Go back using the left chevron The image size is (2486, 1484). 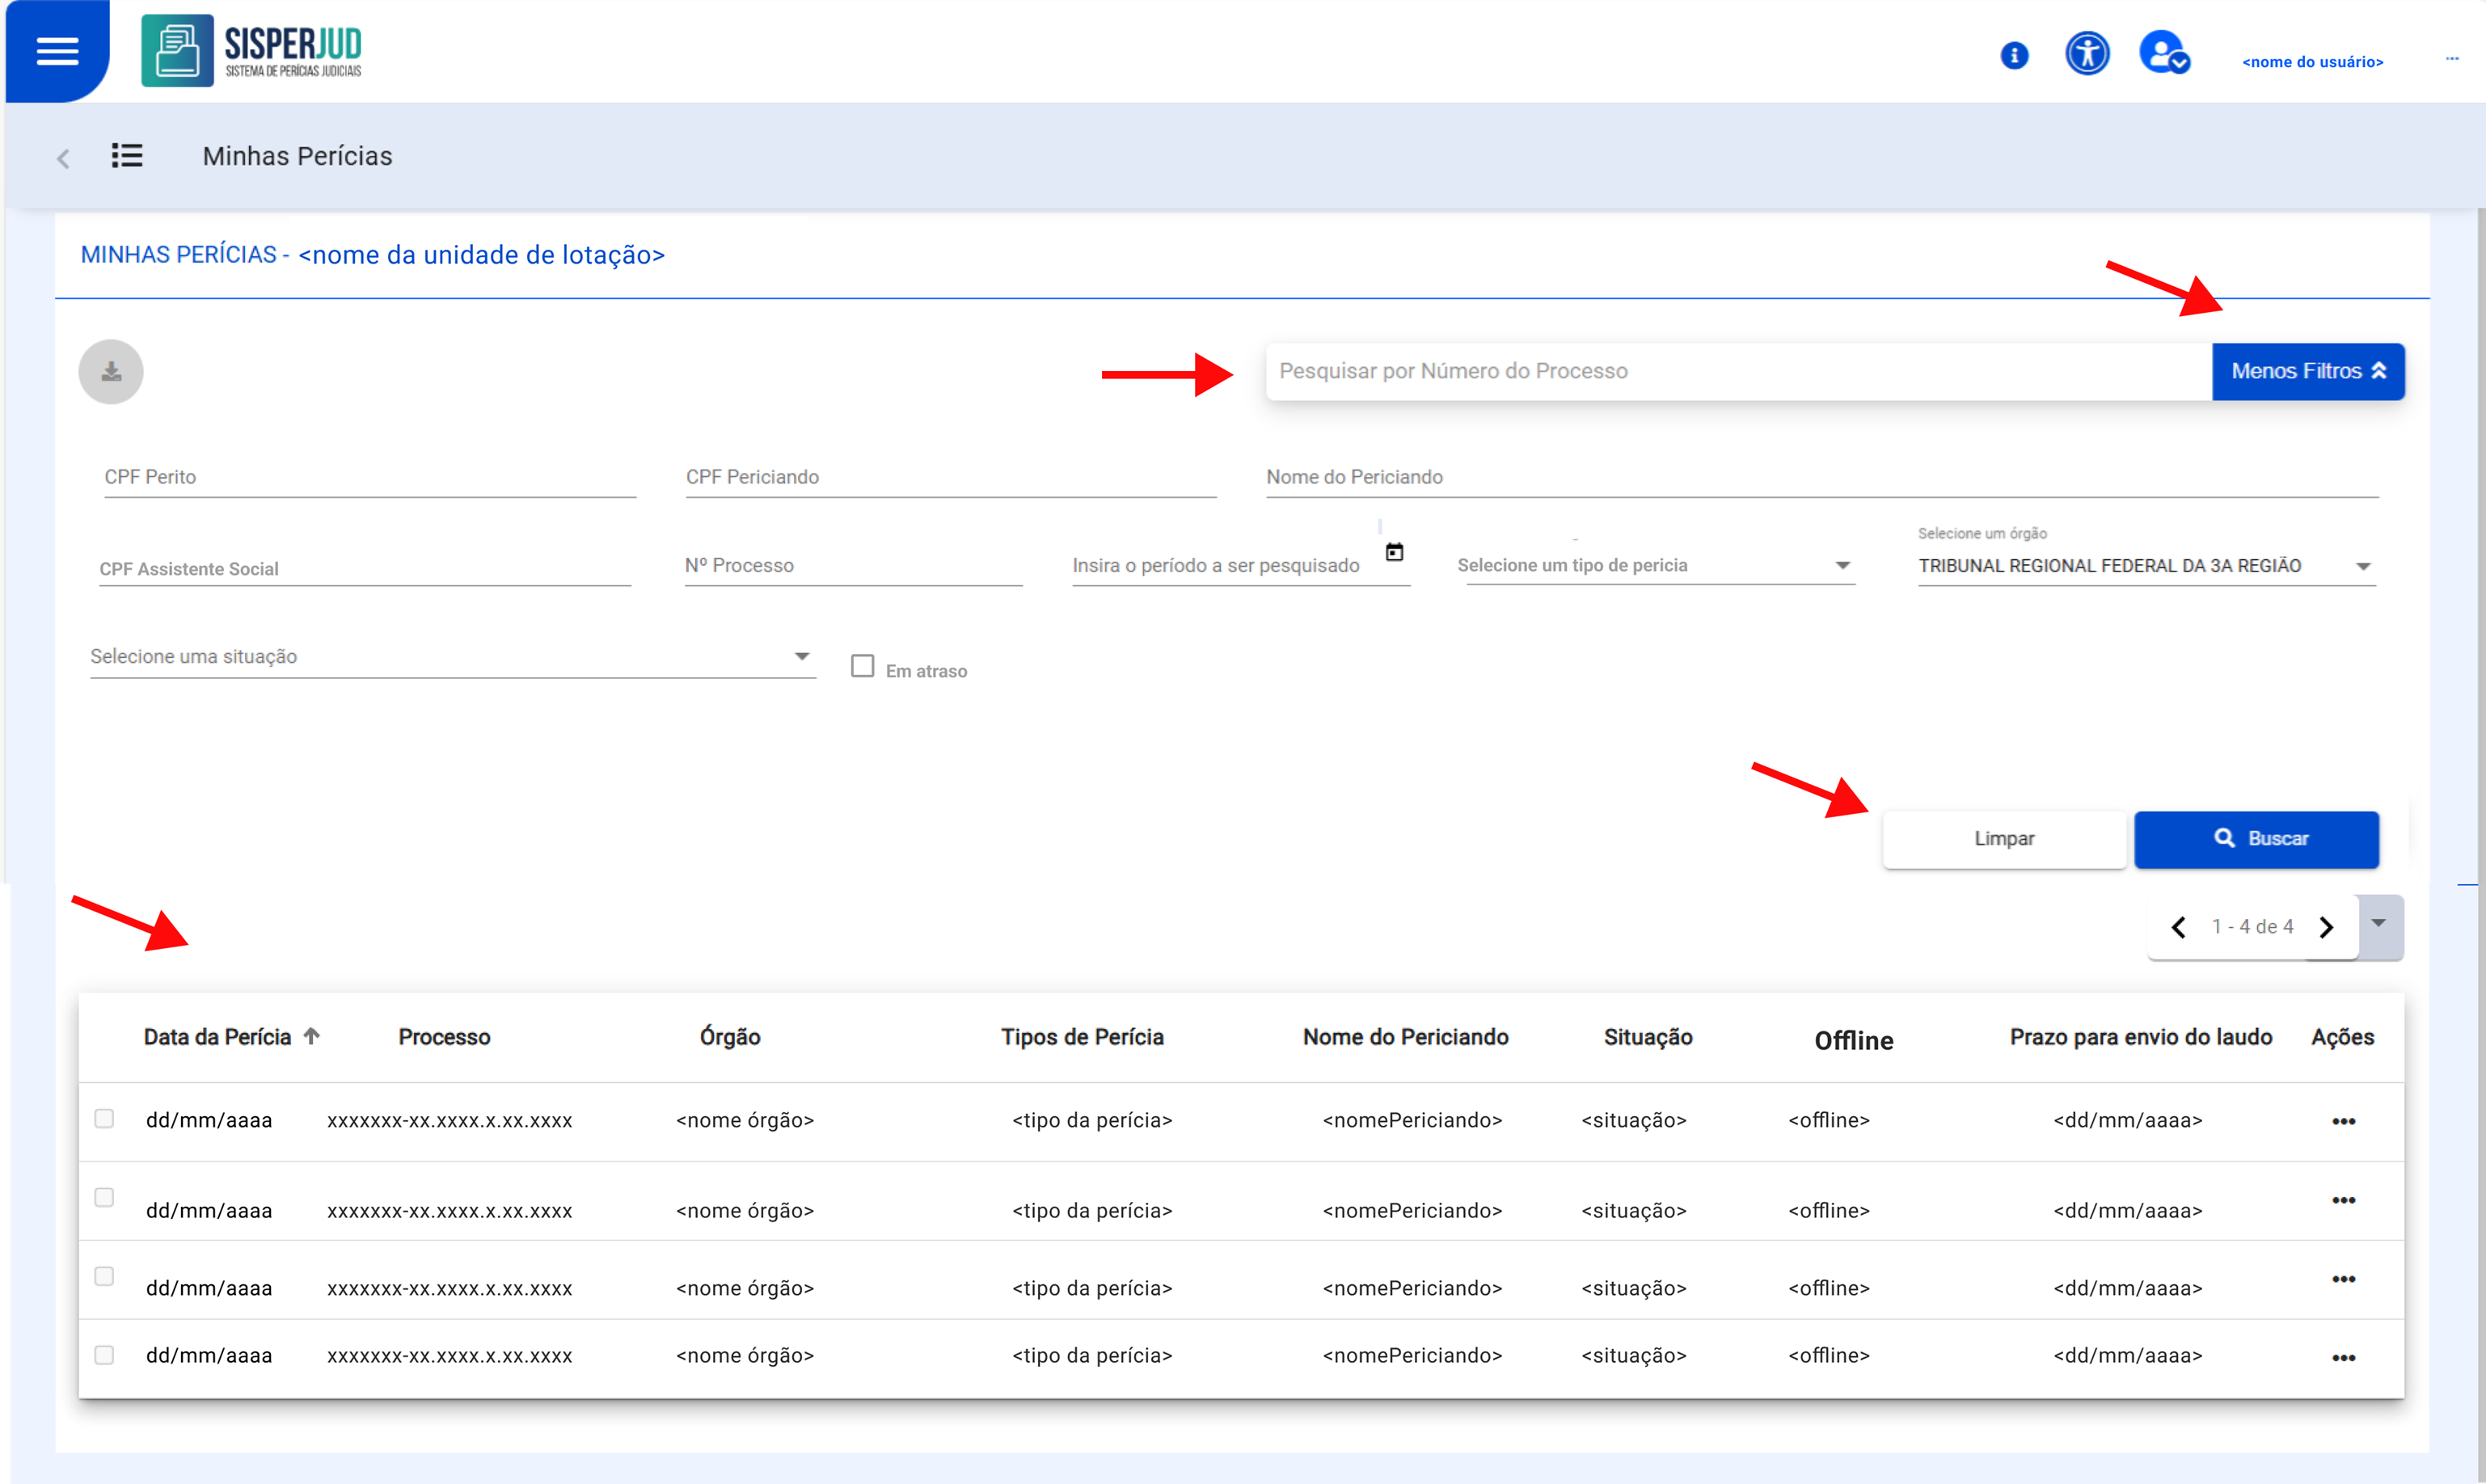click(63, 158)
